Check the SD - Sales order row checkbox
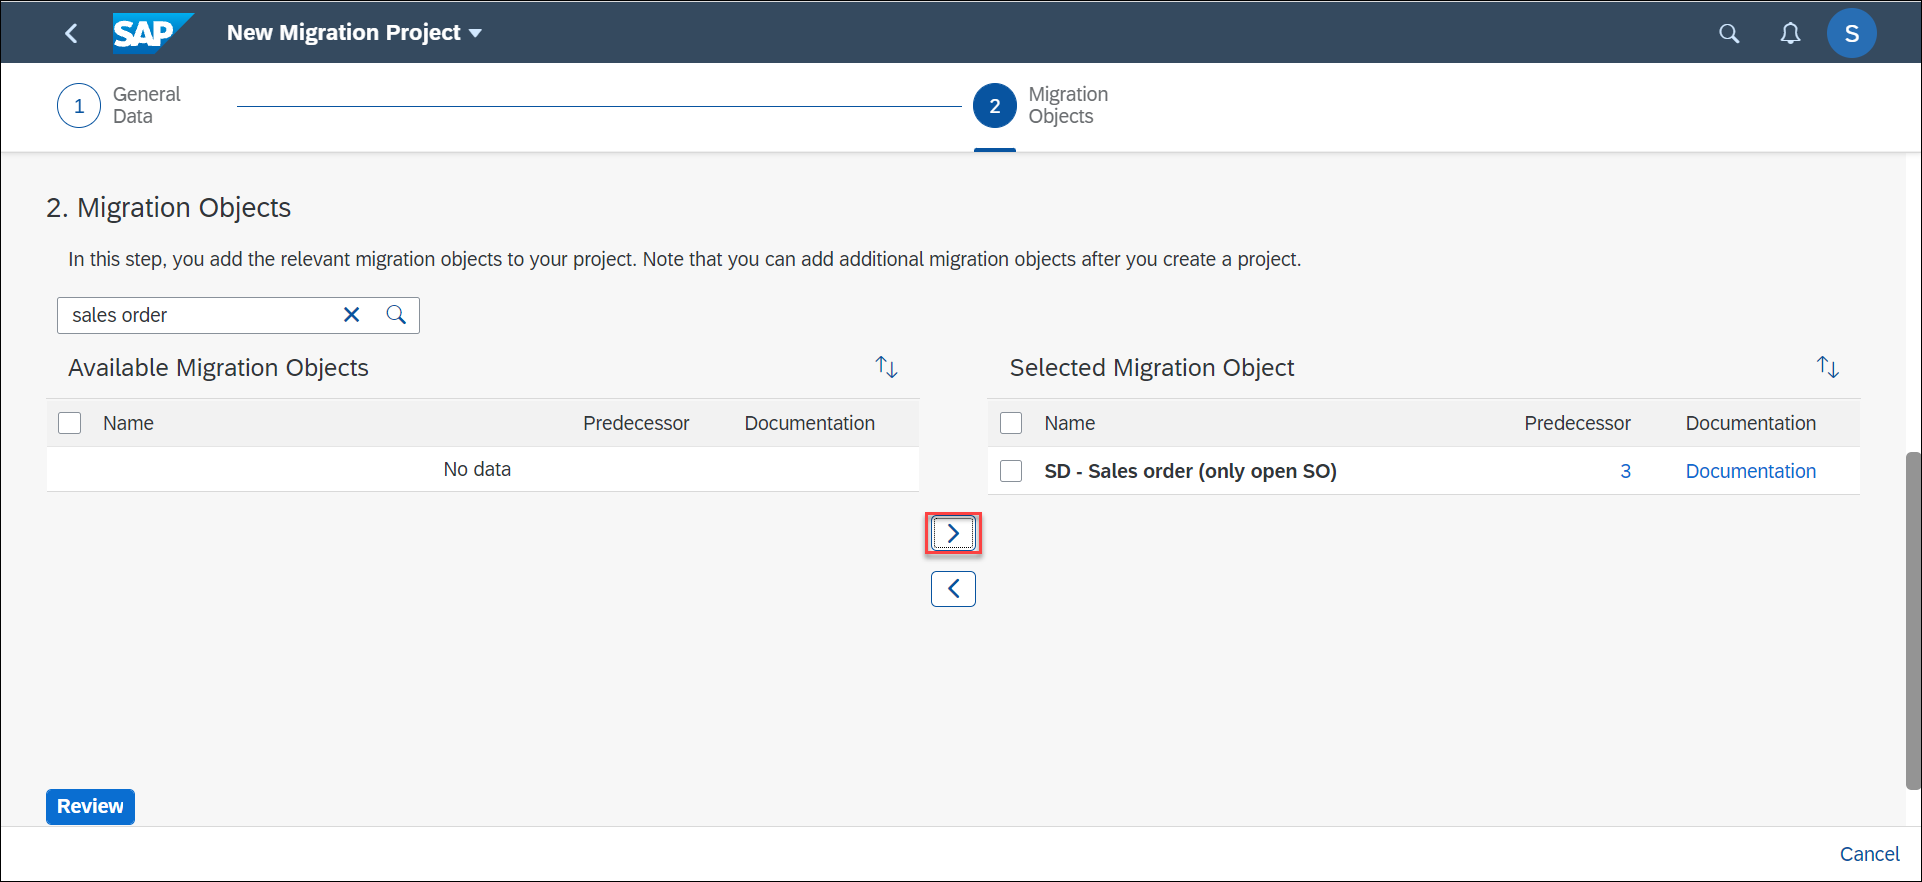Screen dimensions: 1922x882 (x=1011, y=471)
